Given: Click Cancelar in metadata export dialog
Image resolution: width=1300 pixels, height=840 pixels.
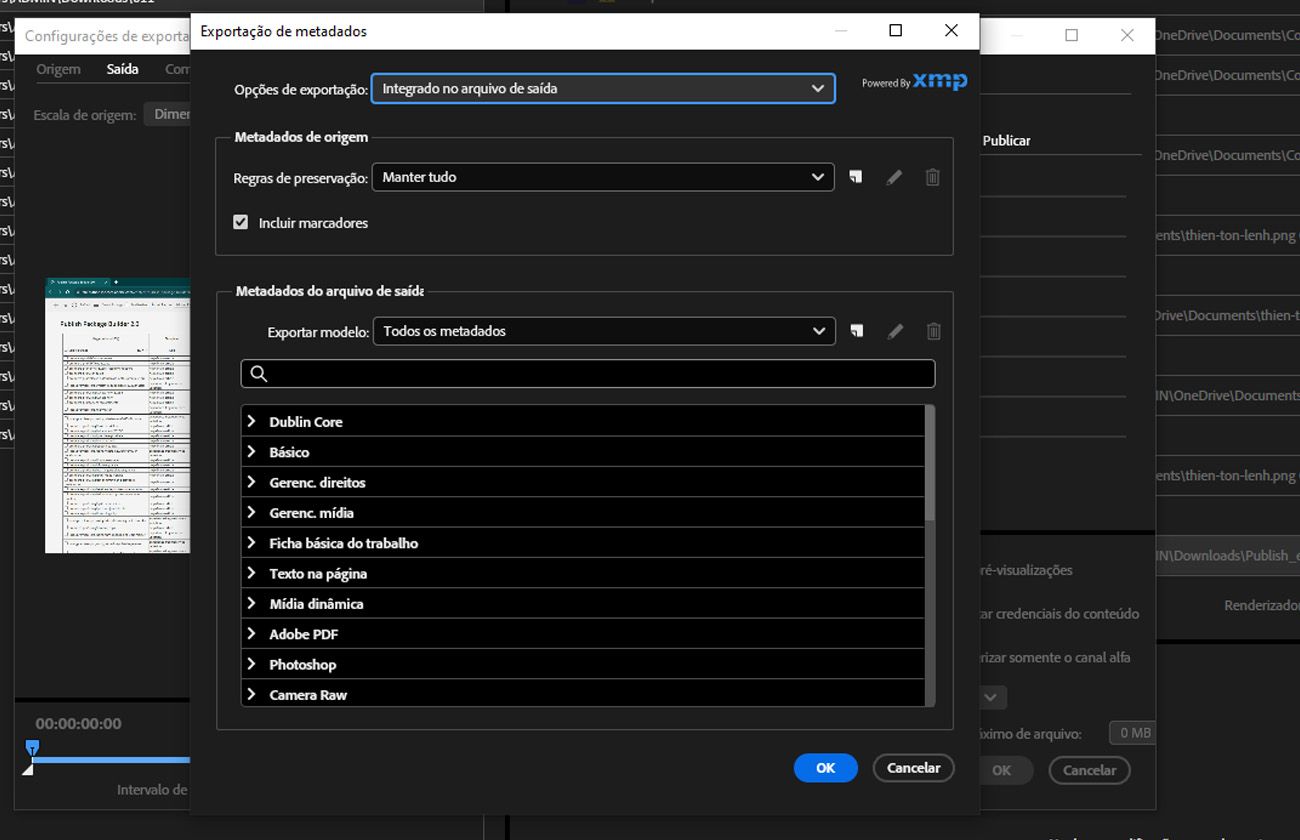Looking at the screenshot, I should pos(913,768).
